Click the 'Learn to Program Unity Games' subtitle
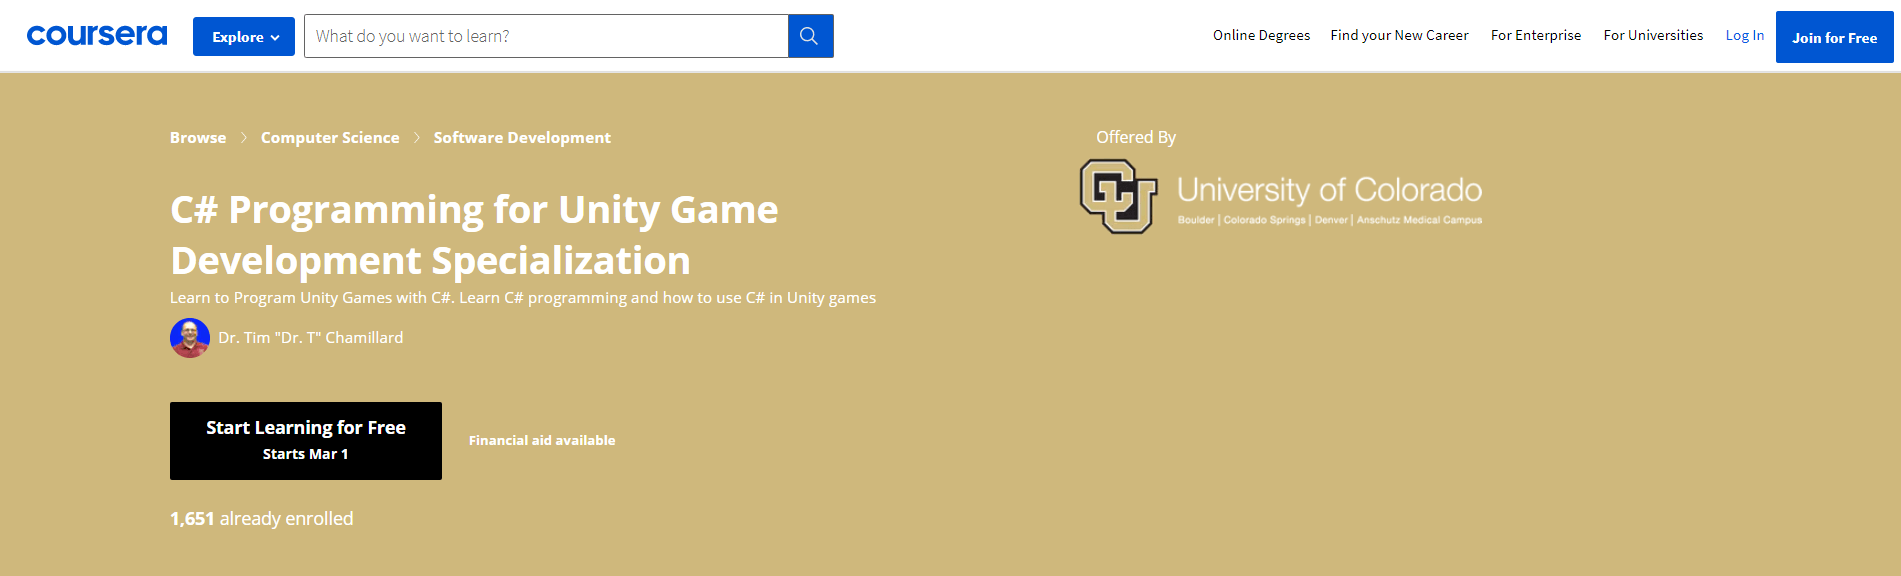 click(523, 298)
